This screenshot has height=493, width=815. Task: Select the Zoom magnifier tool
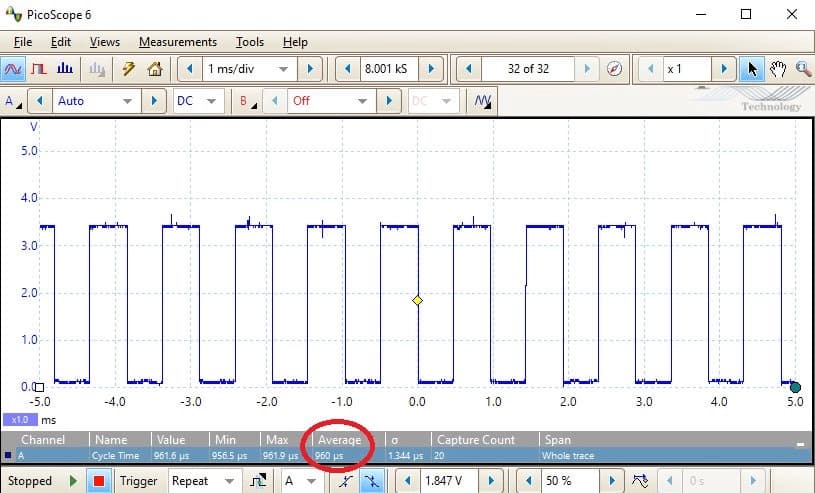[x=802, y=70]
